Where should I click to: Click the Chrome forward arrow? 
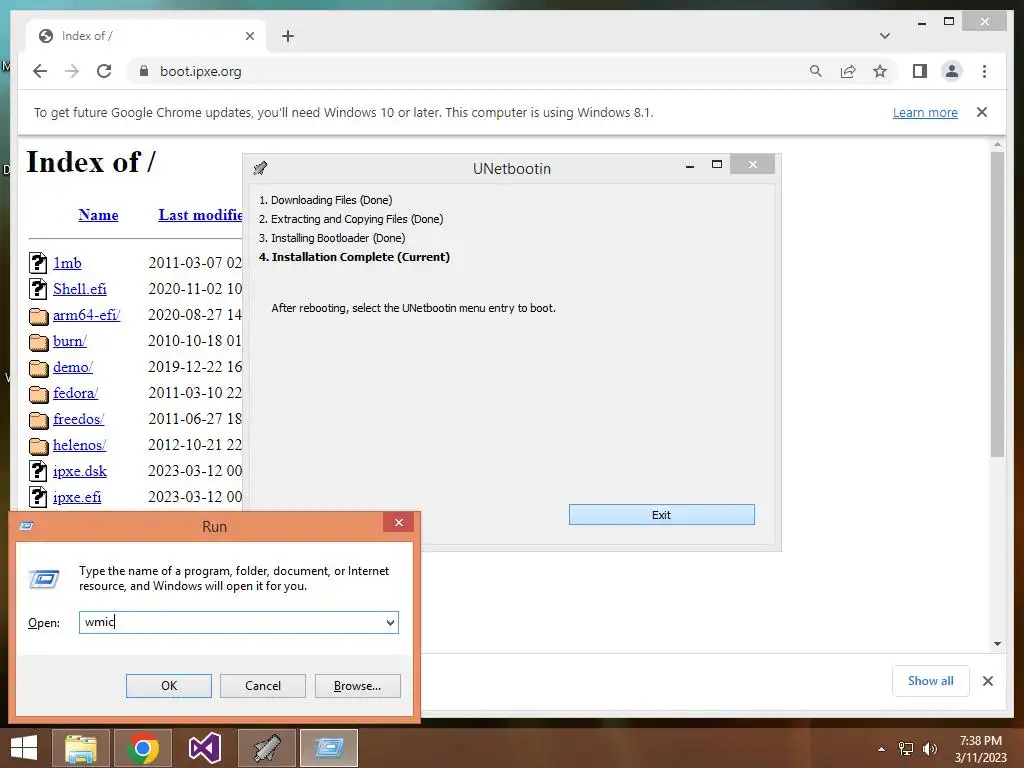tap(72, 71)
